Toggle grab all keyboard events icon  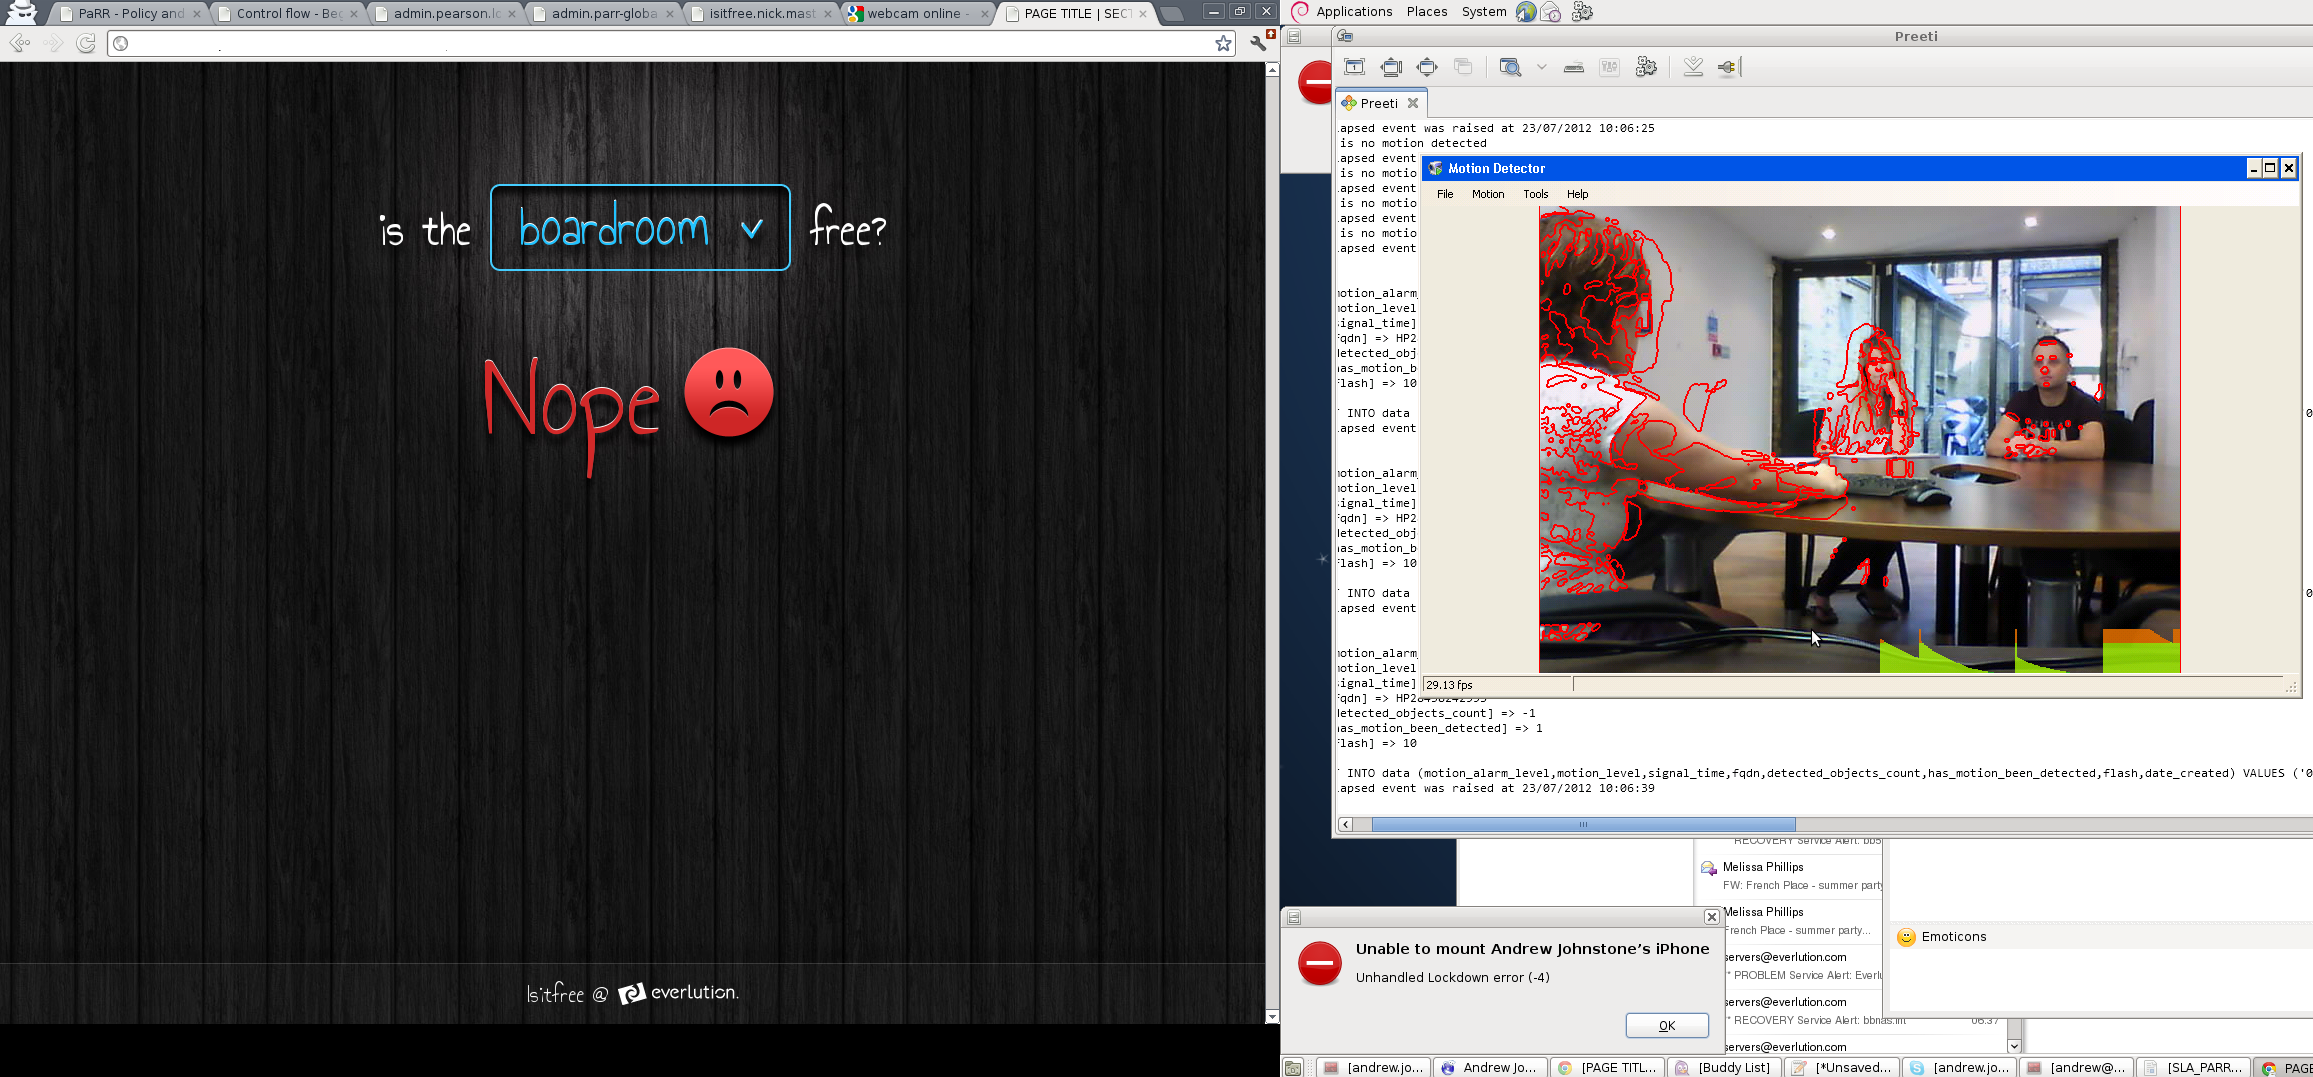[1573, 67]
